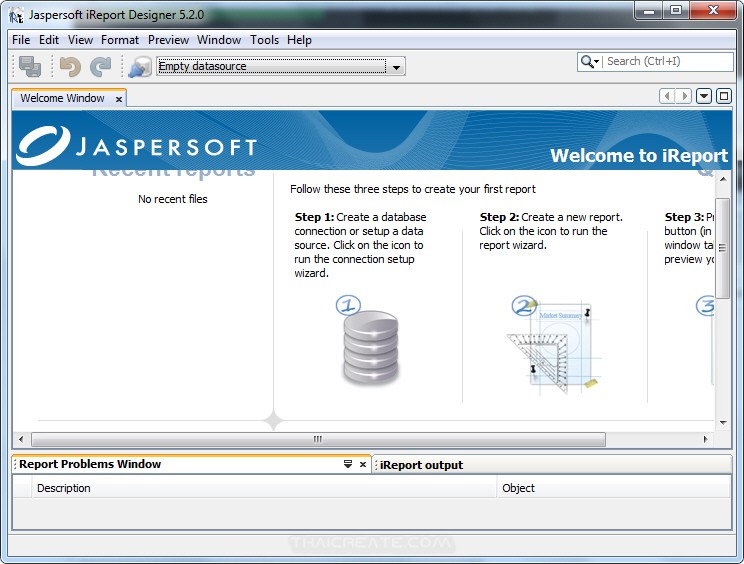The height and width of the screenshot is (564, 744).
Task: Open the Help menu
Action: 299,40
